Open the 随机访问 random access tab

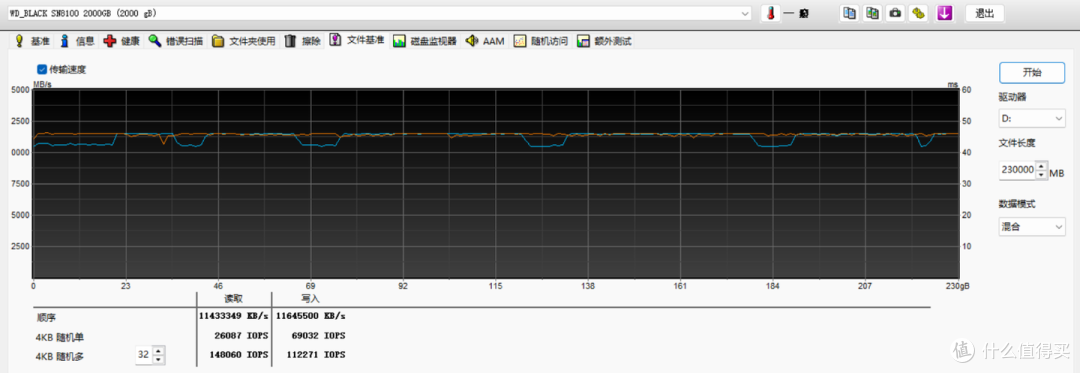pyautogui.click(x=541, y=41)
